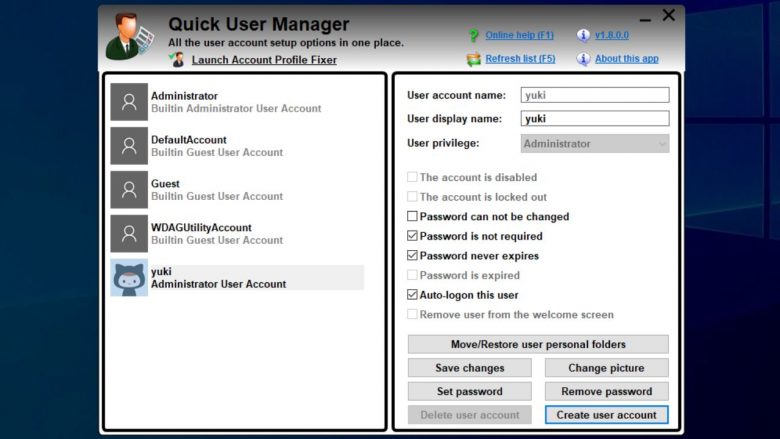
Task: Open About this app link
Action: pos(627,59)
